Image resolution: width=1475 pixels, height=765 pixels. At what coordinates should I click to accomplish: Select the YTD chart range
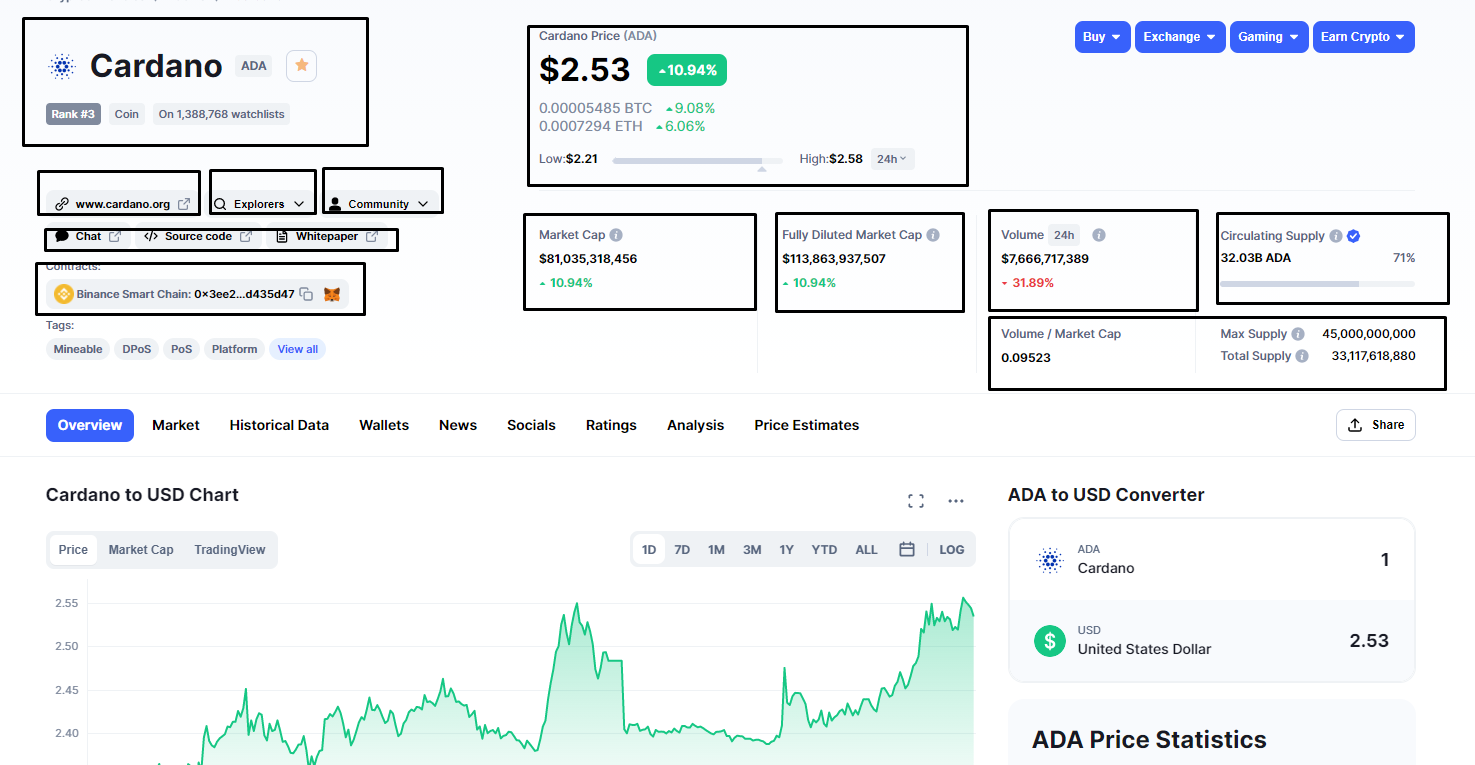click(824, 549)
